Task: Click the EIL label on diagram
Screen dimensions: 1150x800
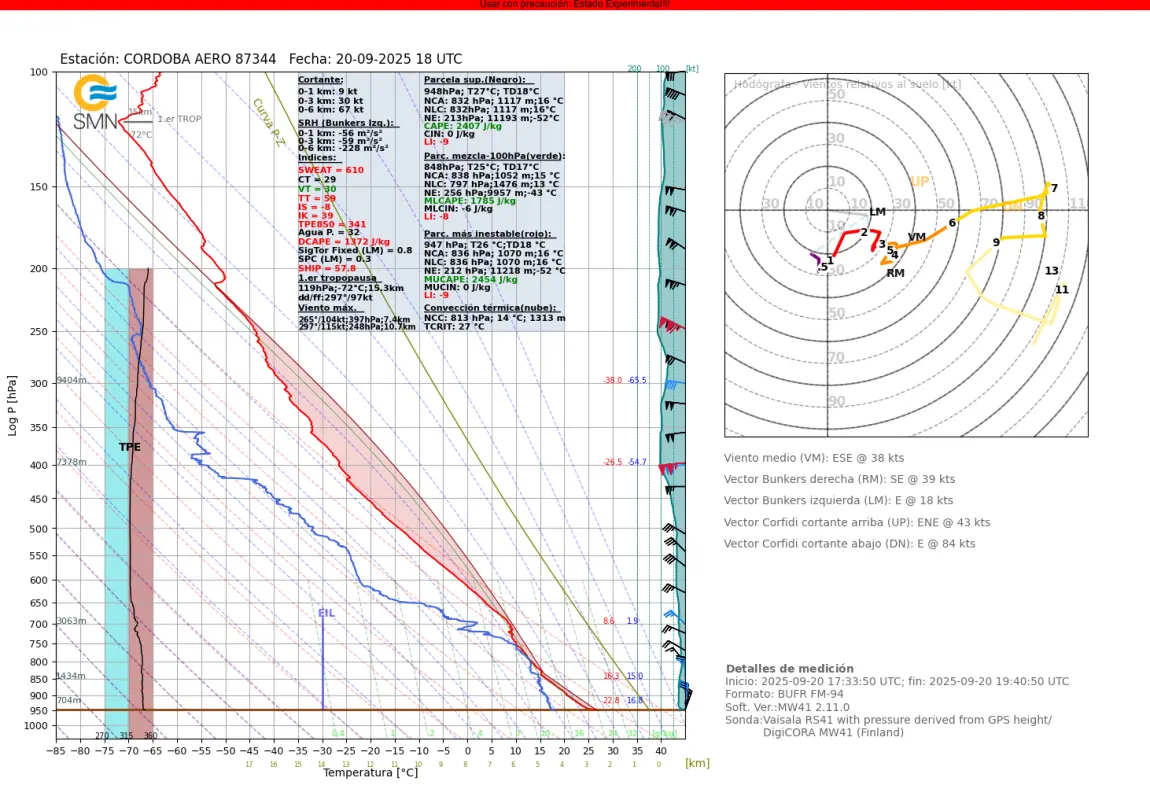Action: [x=326, y=613]
